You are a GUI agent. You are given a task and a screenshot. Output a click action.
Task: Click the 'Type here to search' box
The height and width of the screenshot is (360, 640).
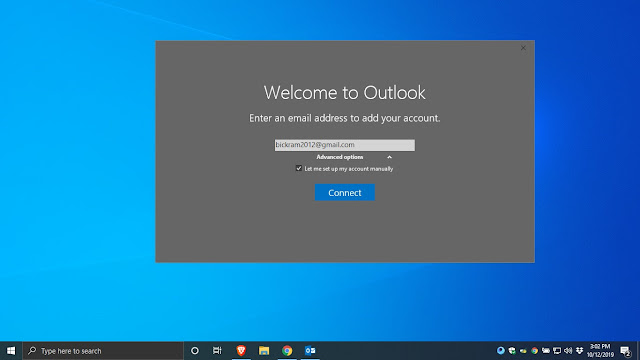[103, 351]
